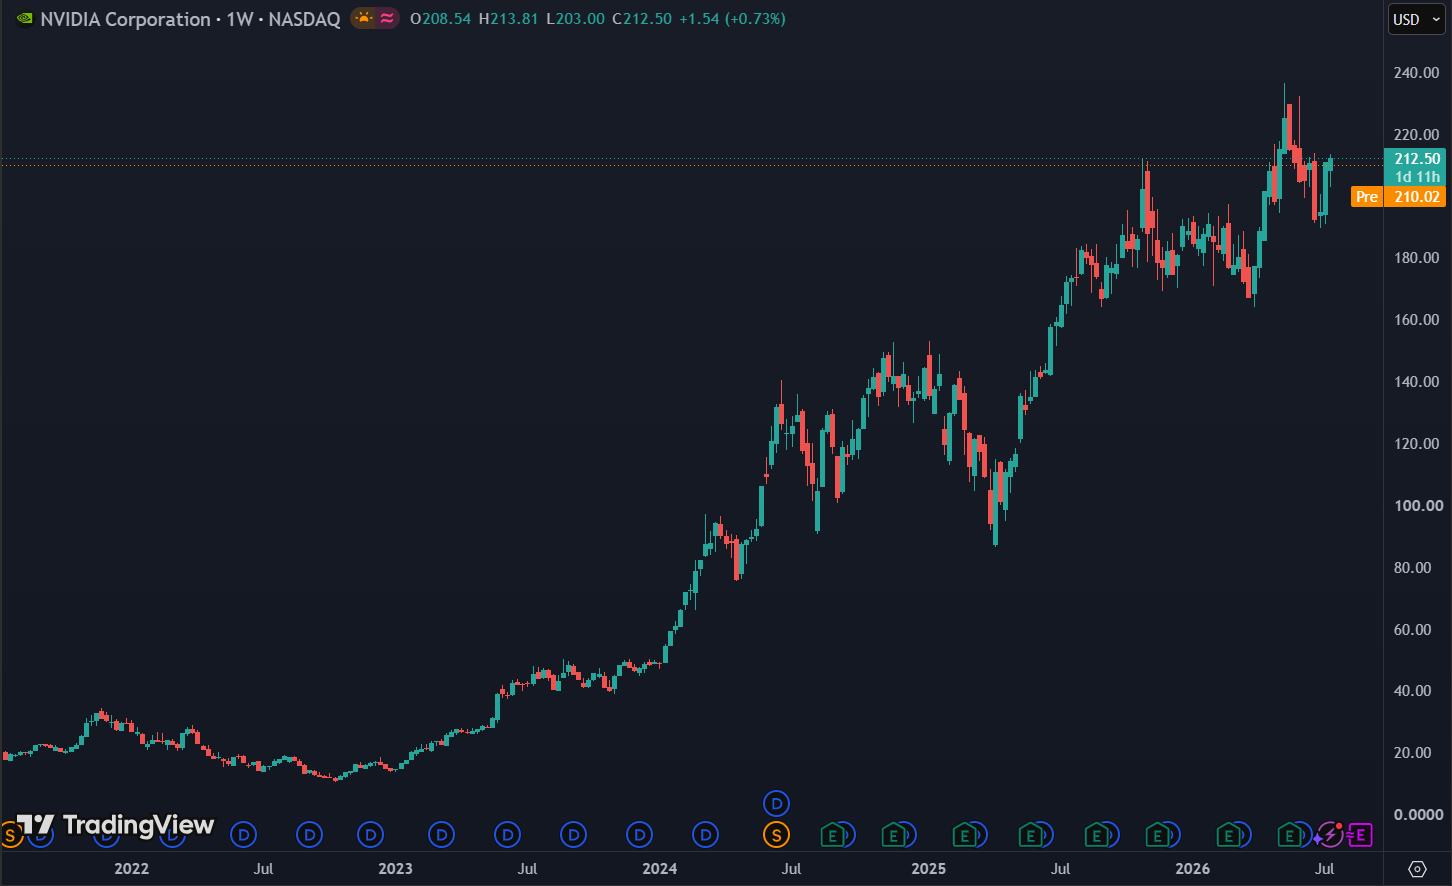Viewport: 1452px width, 886px height.
Task: Click the orange split S marker at far left edge
Action: coord(9,834)
